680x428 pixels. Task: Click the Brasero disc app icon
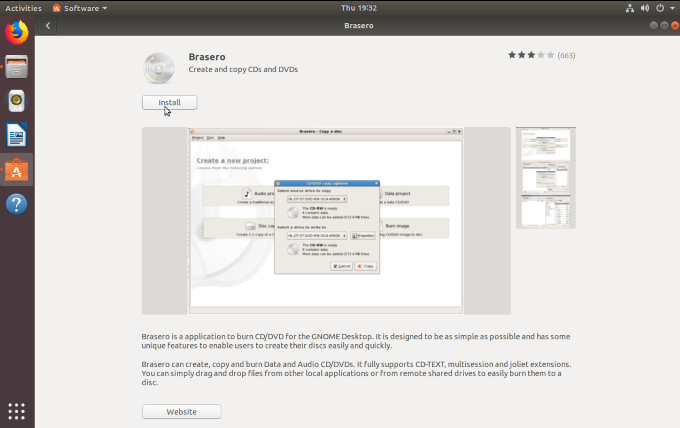coord(159,68)
